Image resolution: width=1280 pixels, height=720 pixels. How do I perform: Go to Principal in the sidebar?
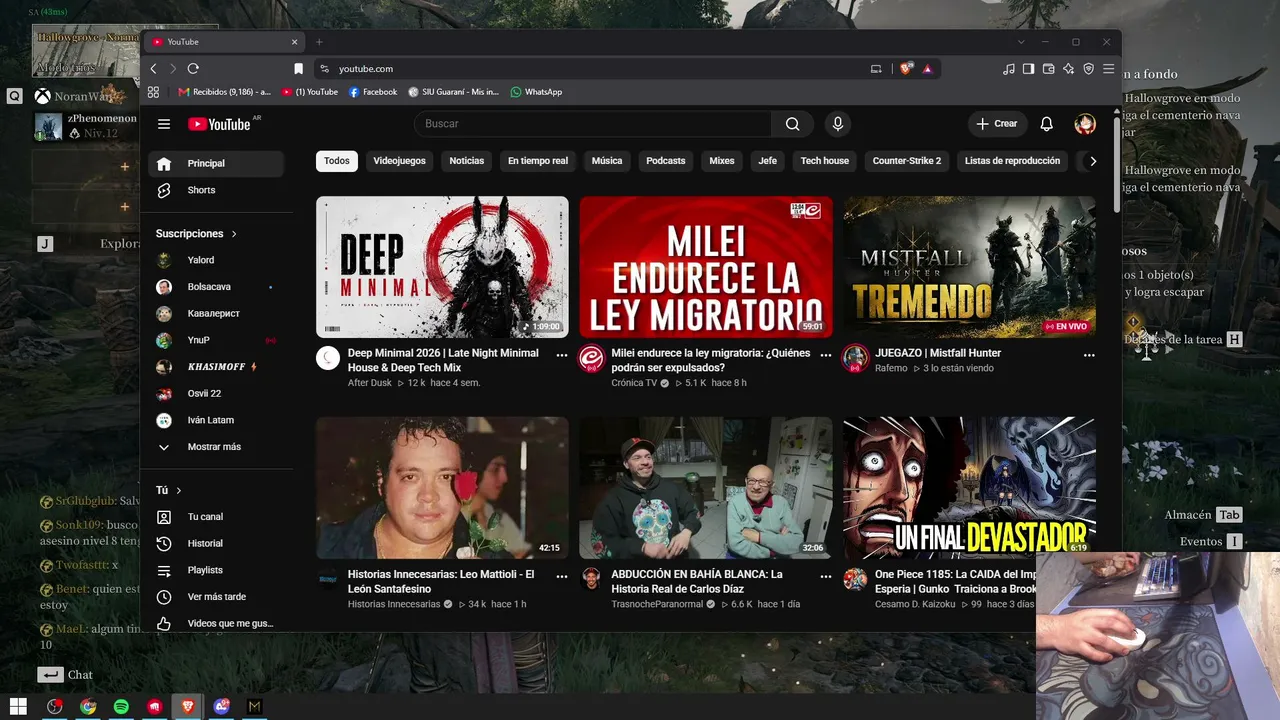(x=215, y=164)
